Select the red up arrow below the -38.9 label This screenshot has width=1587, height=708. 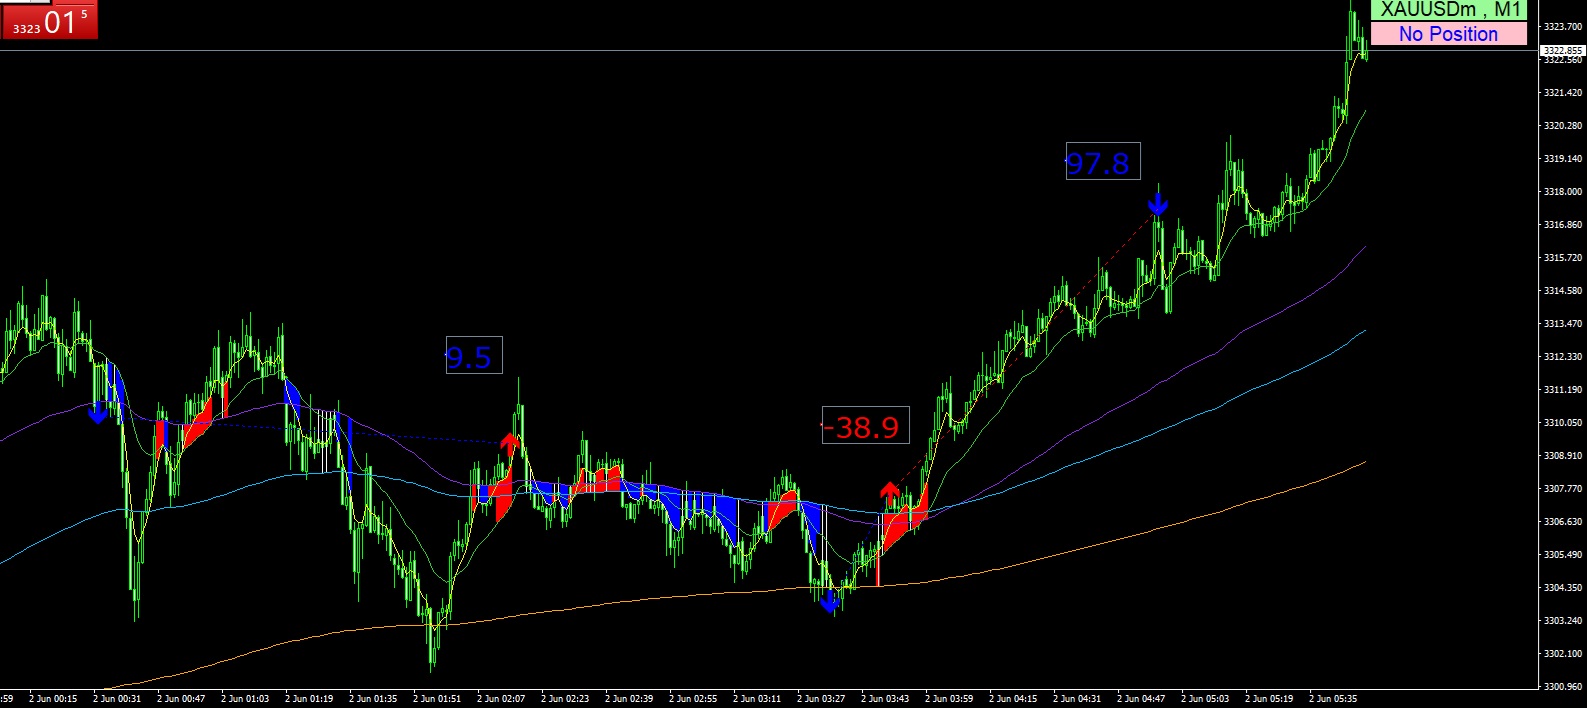[x=889, y=491]
